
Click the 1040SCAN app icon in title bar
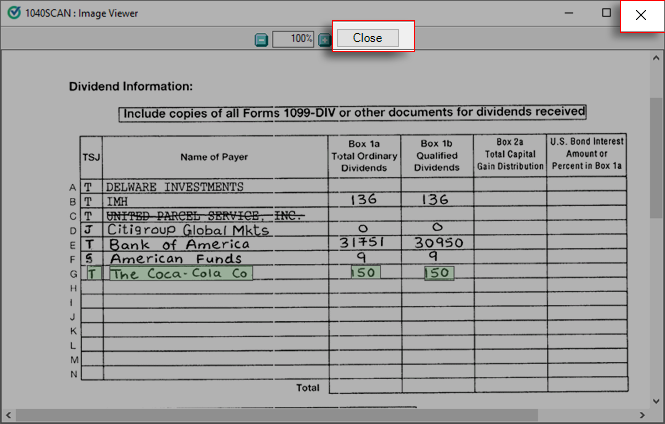tap(13, 13)
